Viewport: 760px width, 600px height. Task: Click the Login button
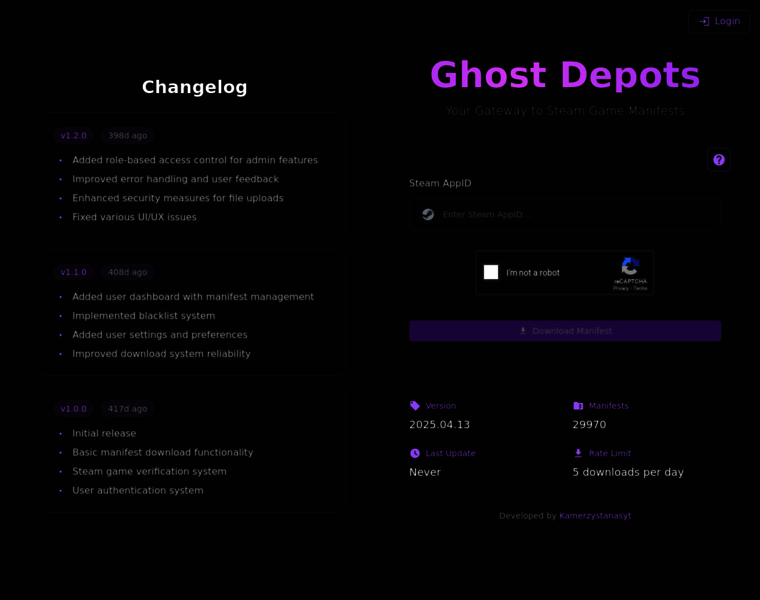coord(719,21)
